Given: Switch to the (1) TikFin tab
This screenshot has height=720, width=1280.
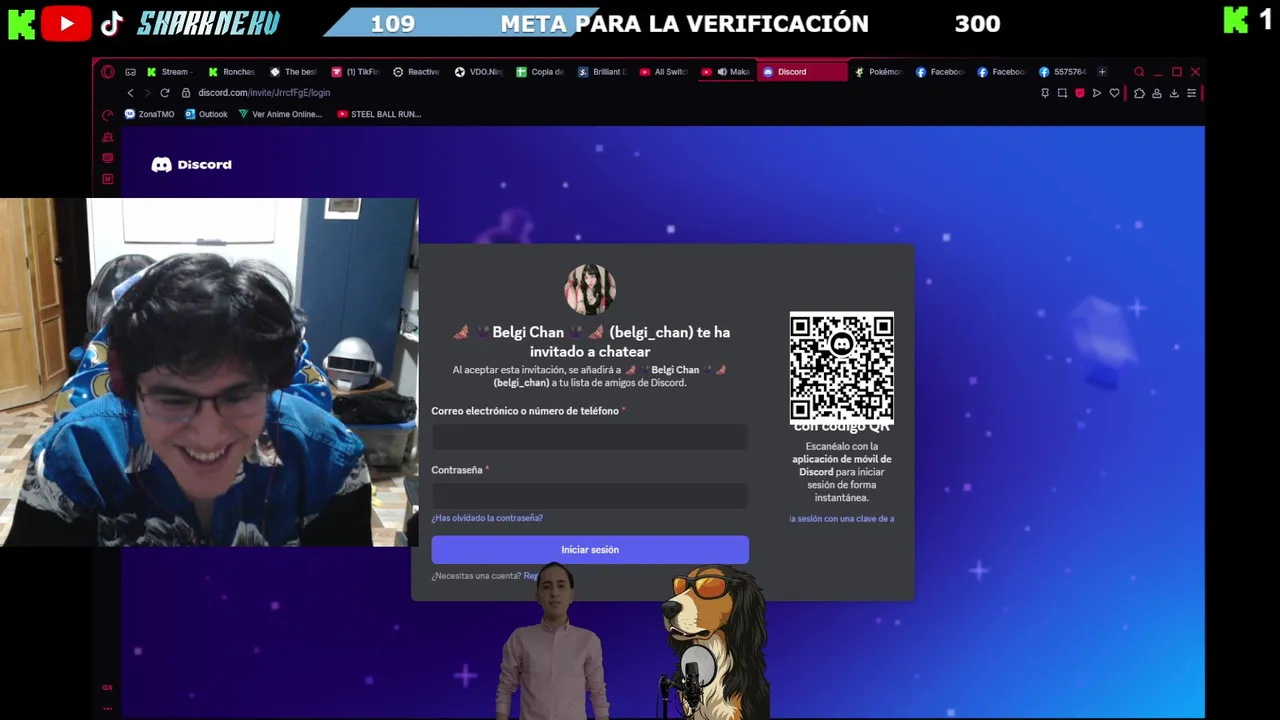Looking at the screenshot, I should tap(354, 72).
